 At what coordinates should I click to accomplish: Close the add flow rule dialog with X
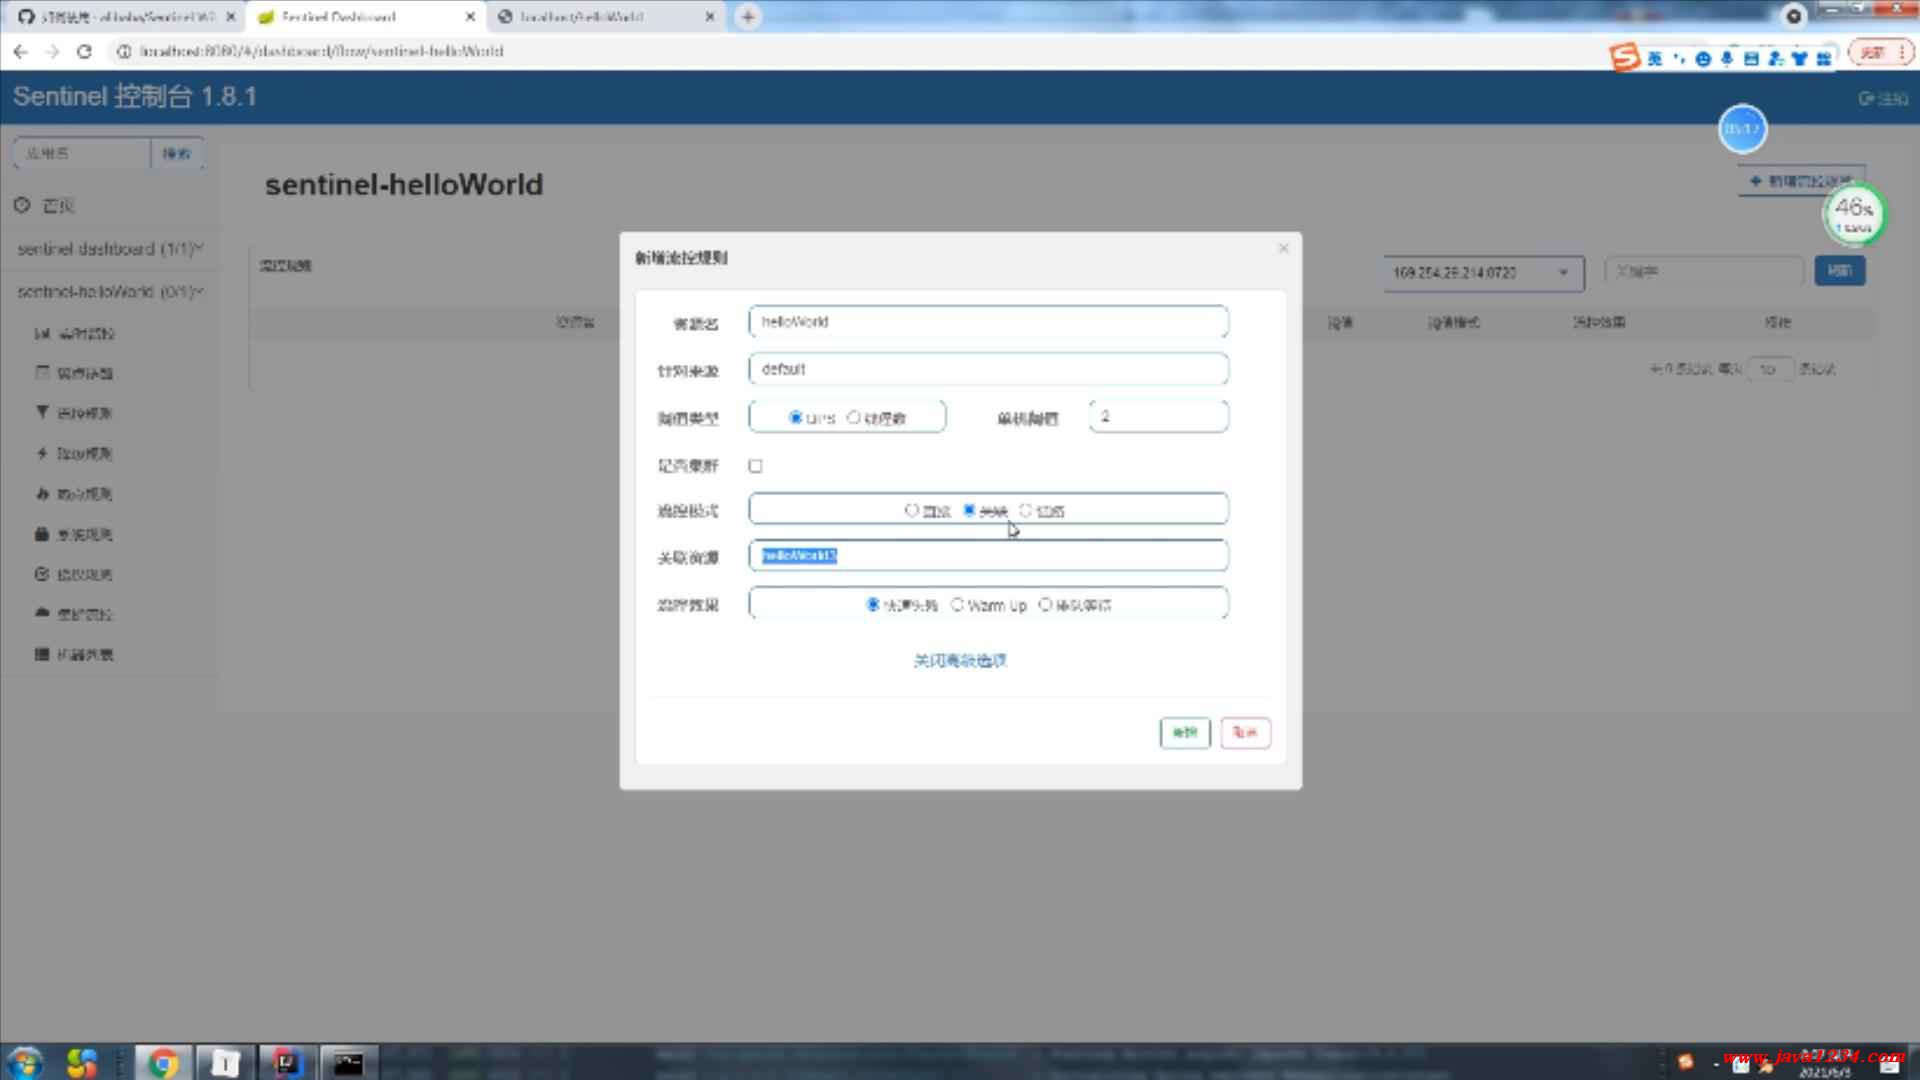(1283, 248)
